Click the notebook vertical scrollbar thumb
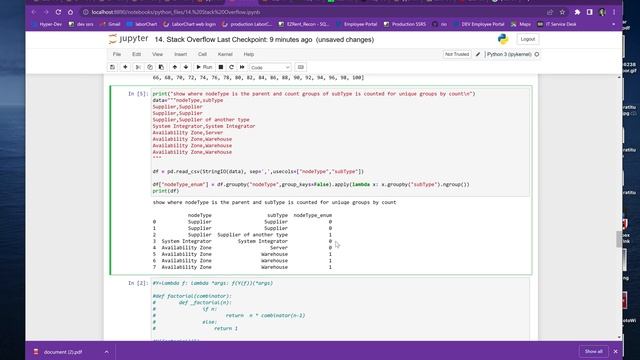This screenshot has height=360, width=640. (x=619, y=239)
